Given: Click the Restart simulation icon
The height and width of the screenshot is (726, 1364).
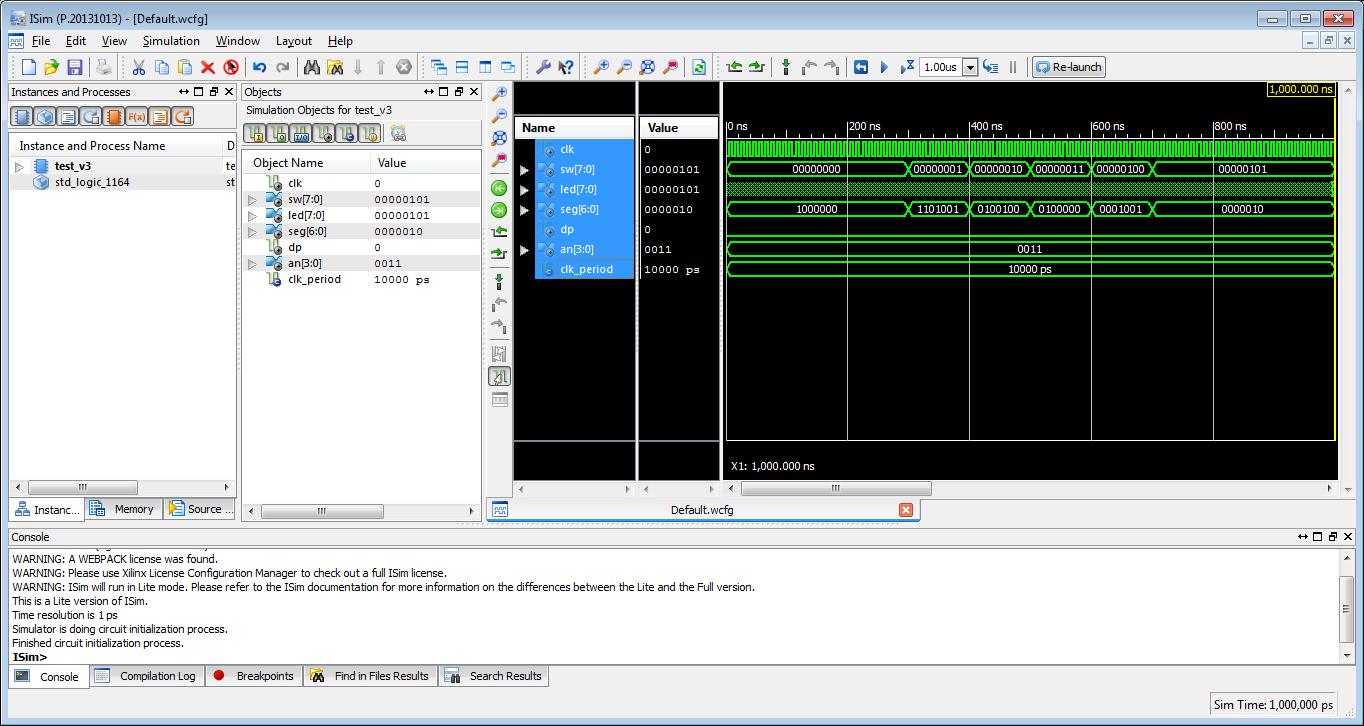Looking at the screenshot, I should 860,67.
